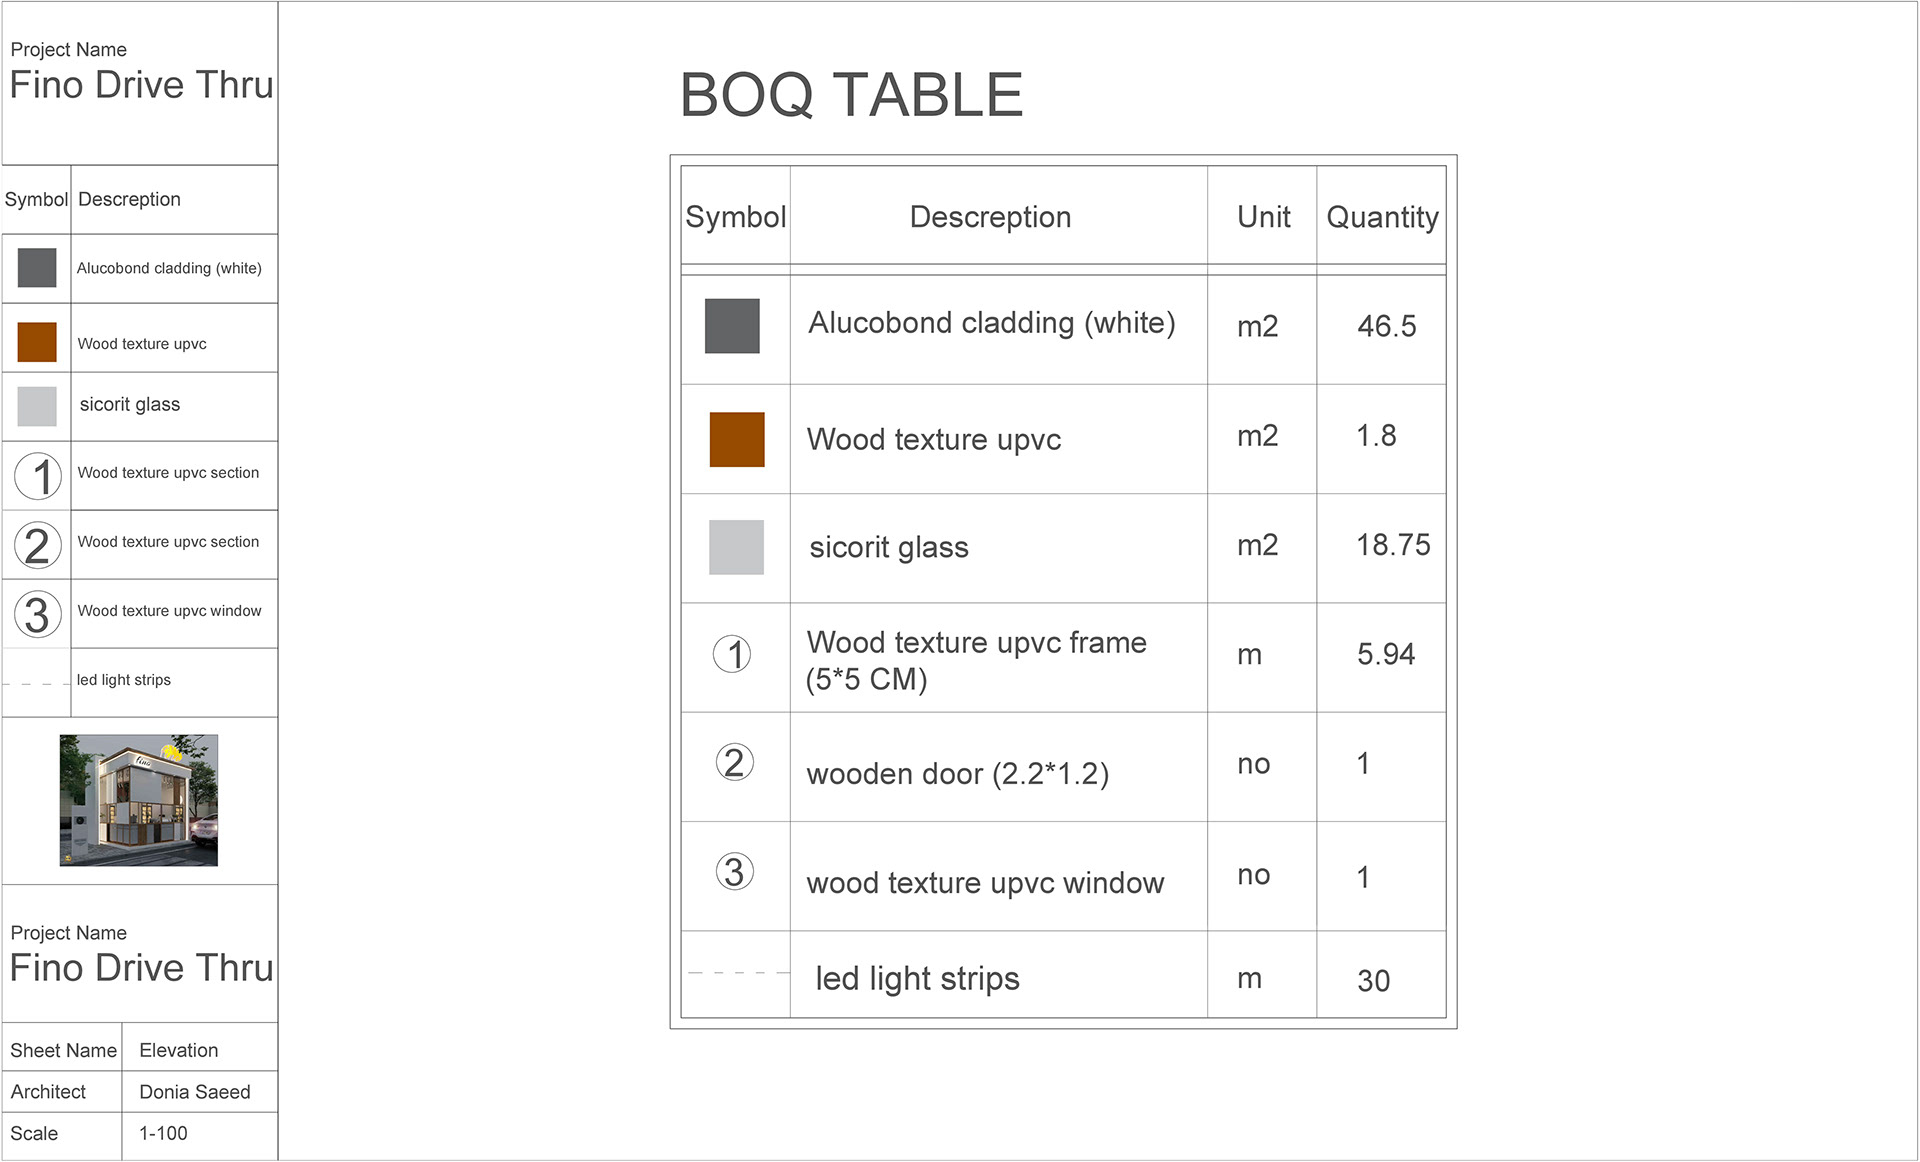Image resolution: width=1920 pixels, height=1162 pixels.
Task: Select orange wood texture swatch in BOQ table
Action: coord(737,439)
